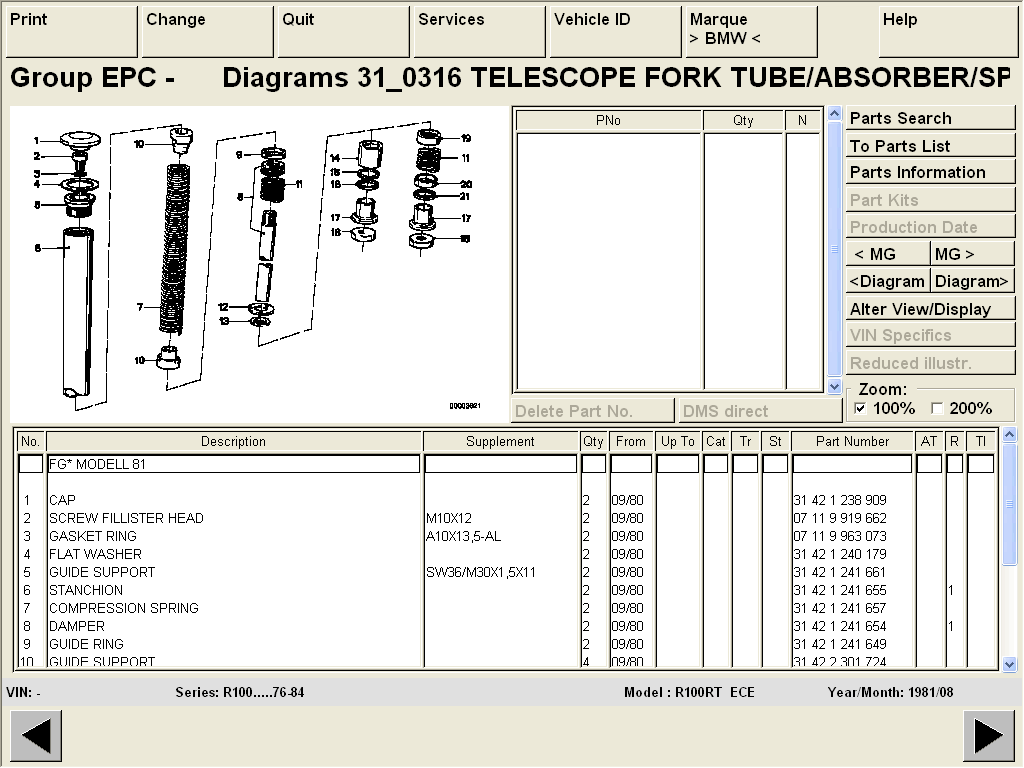Click the bottom table scrollbar thumb
Image resolution: width=1024 pixels, height=768 pixels.
[x=1009, y=504]
